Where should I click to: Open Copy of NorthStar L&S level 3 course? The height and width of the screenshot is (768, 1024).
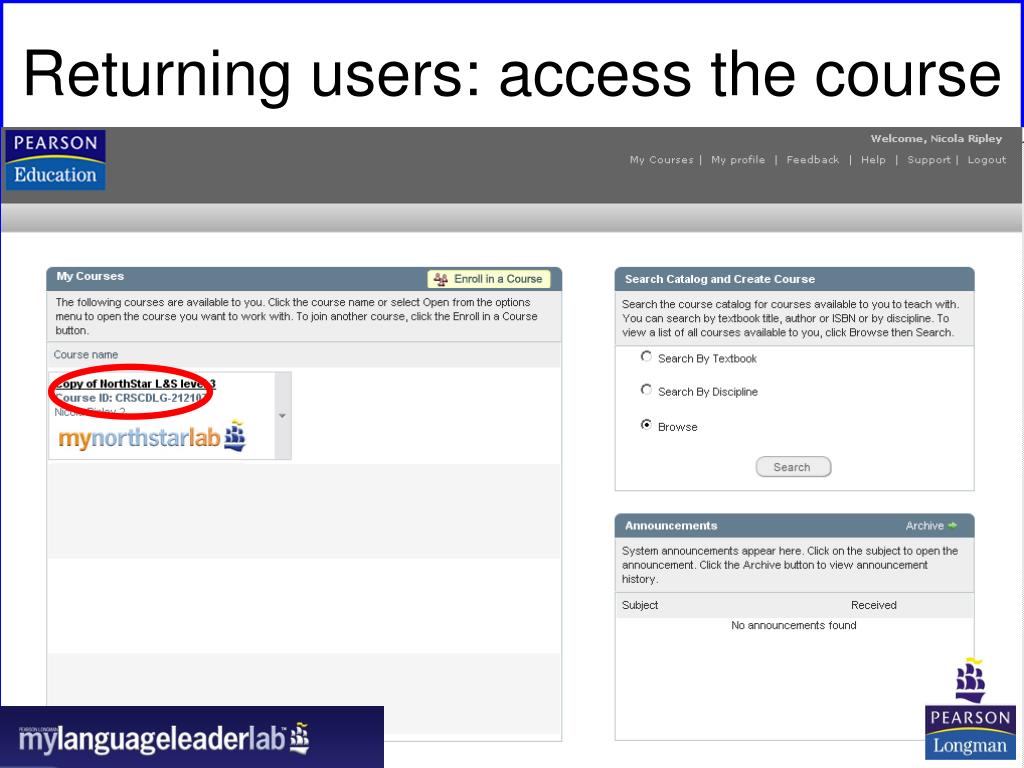(x=135, y=383)
